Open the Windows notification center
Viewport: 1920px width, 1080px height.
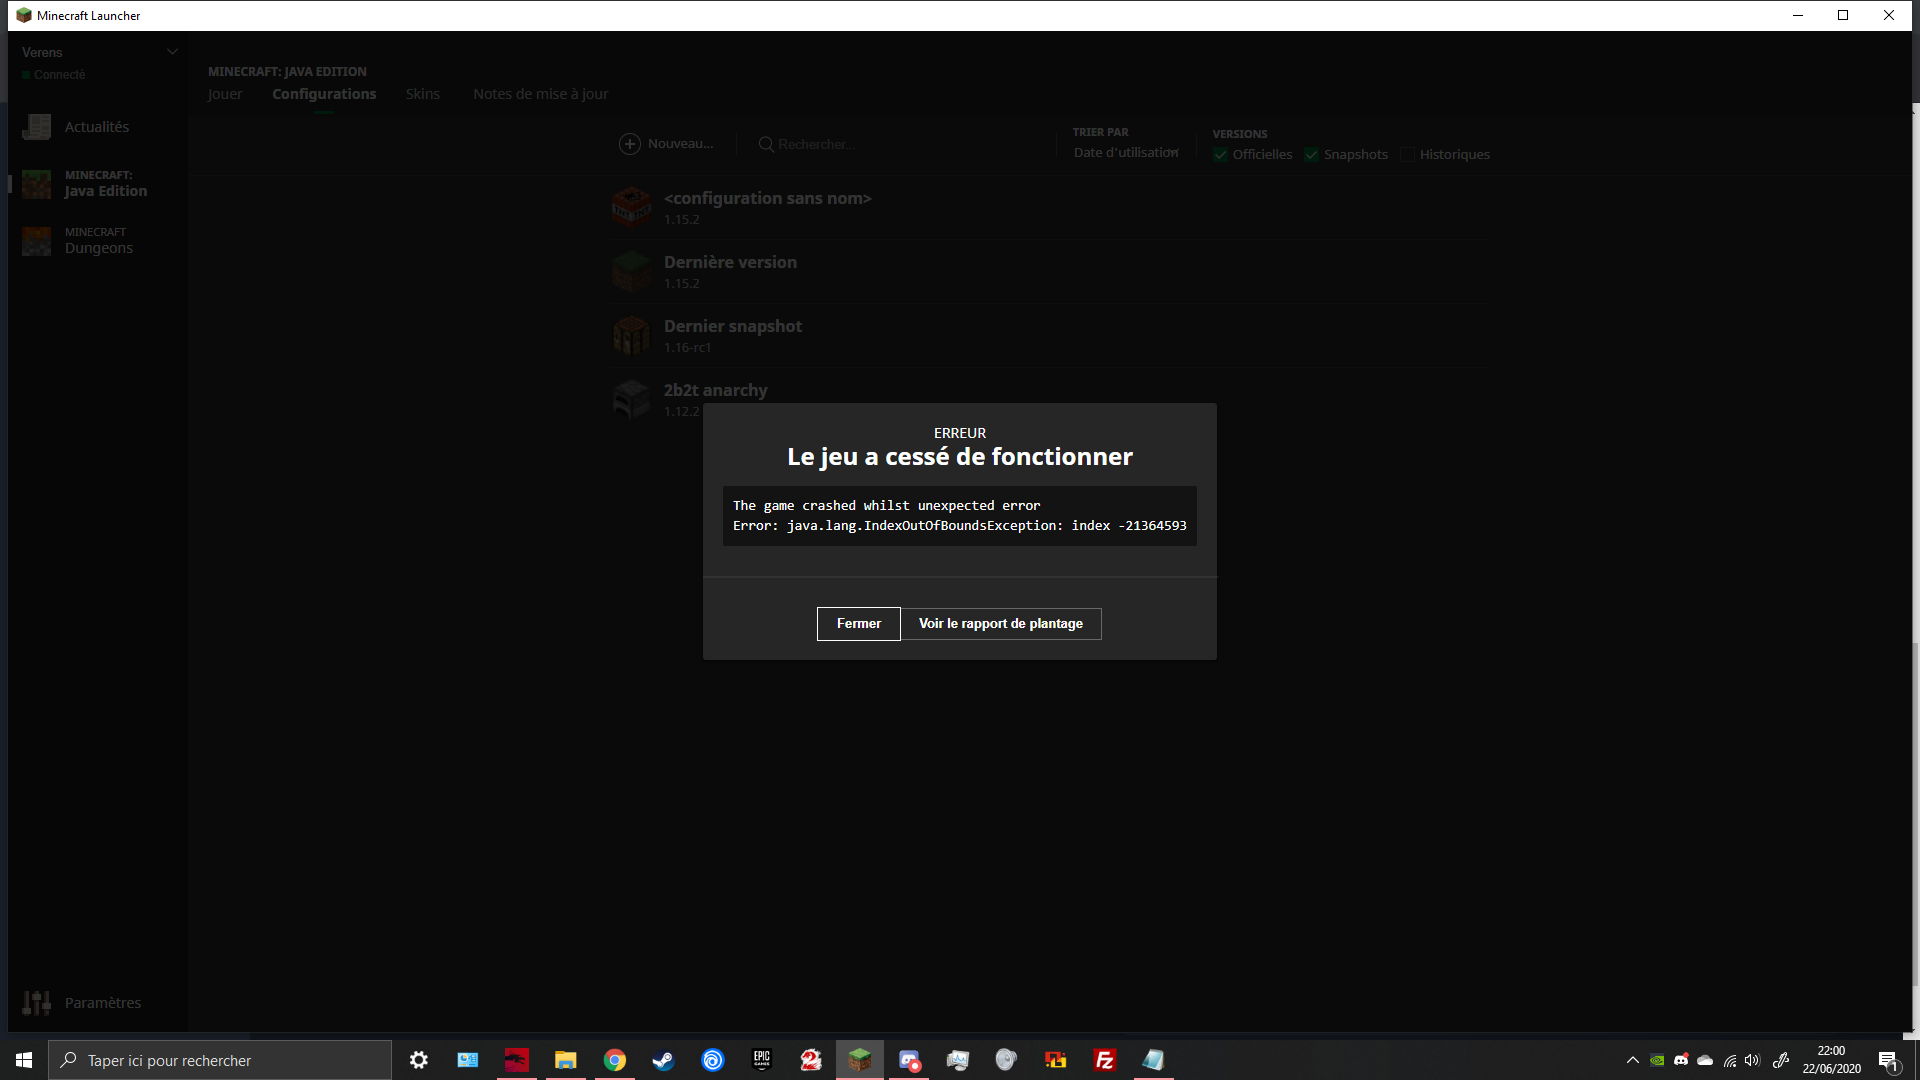(x=1888, y=1060)
